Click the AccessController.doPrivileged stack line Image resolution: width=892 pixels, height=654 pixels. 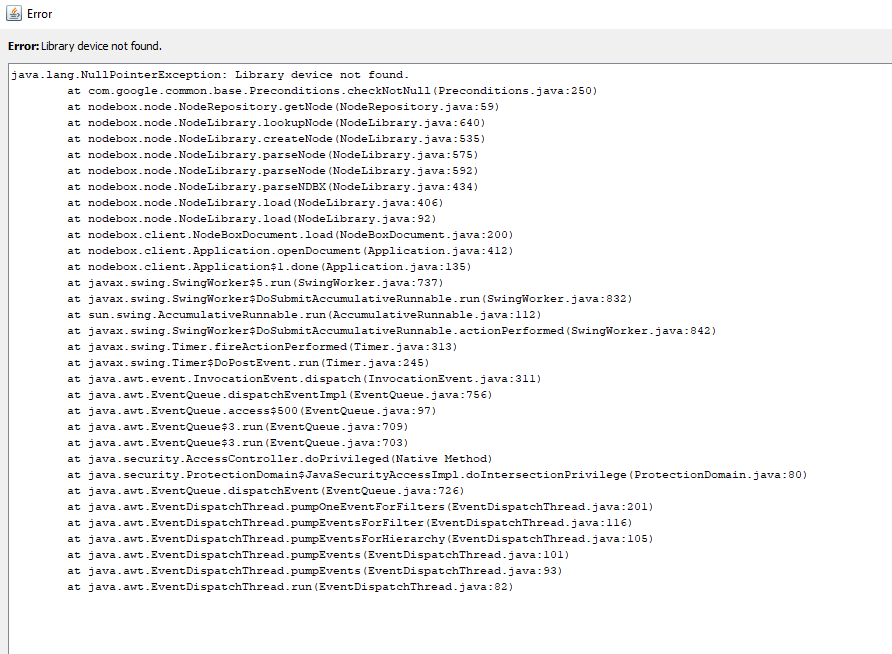[x=279, y=458]
